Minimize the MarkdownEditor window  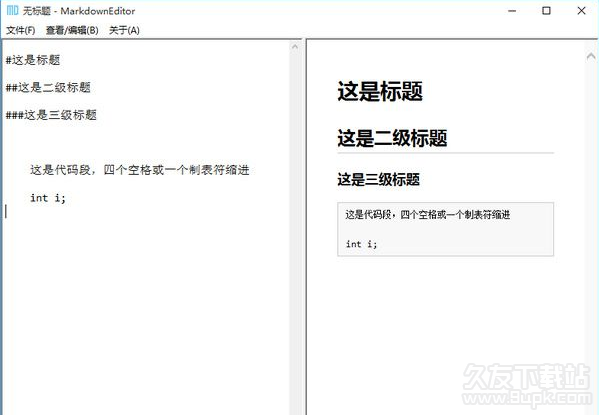[512, 11]
